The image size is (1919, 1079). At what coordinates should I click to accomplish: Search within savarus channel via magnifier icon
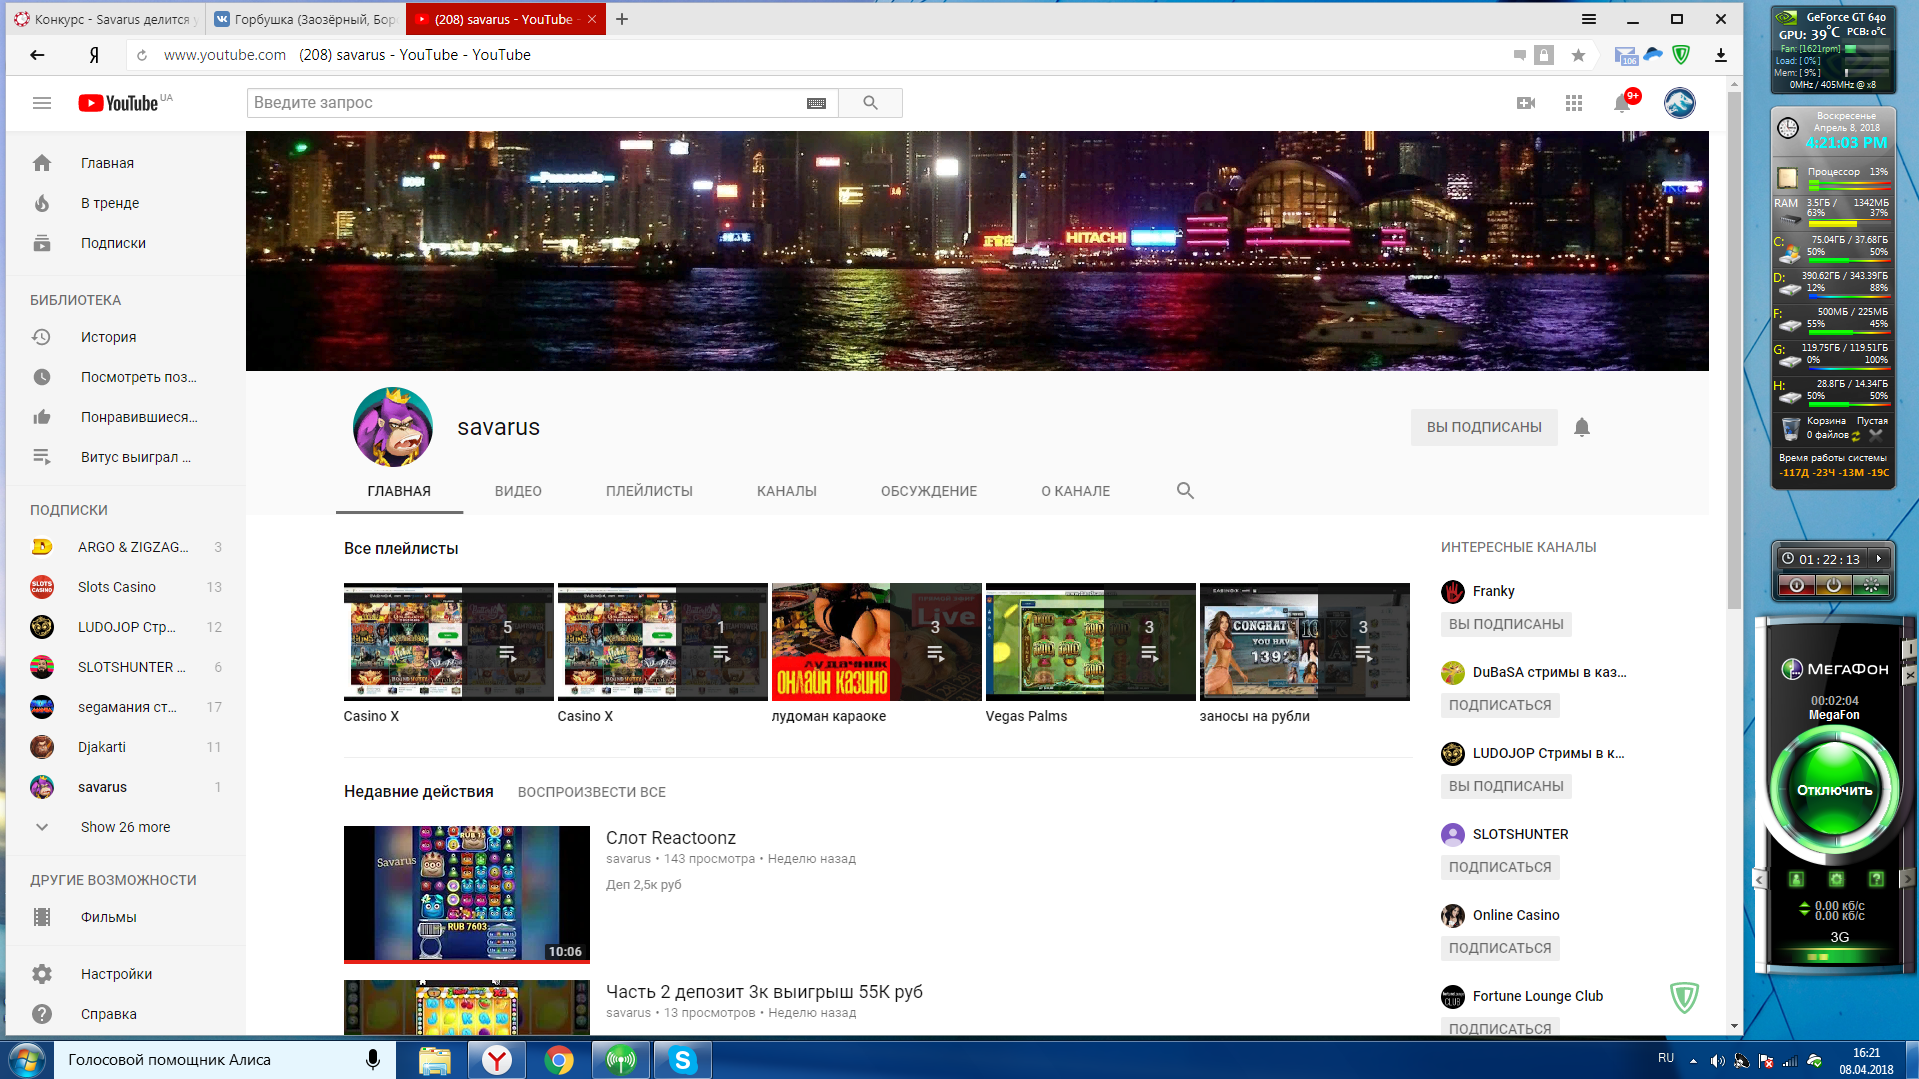coord(1185,491)
